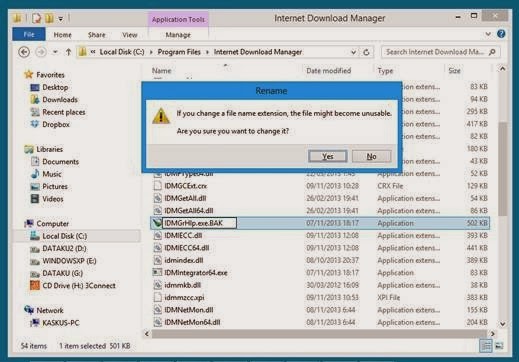
Task: Open the File ribbon tab
Action: (29, 35)
